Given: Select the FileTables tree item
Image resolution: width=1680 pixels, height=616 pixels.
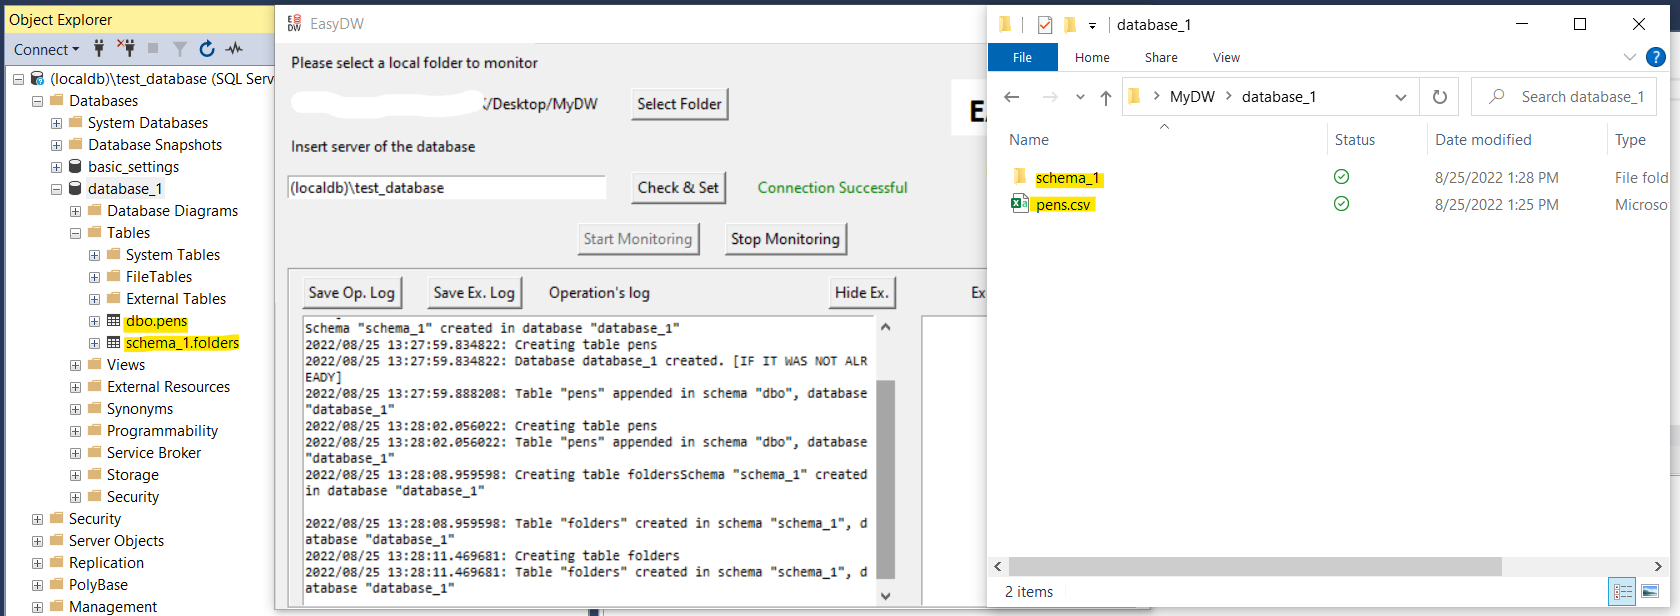Looking at the screenshot, I should click(158, 277).
